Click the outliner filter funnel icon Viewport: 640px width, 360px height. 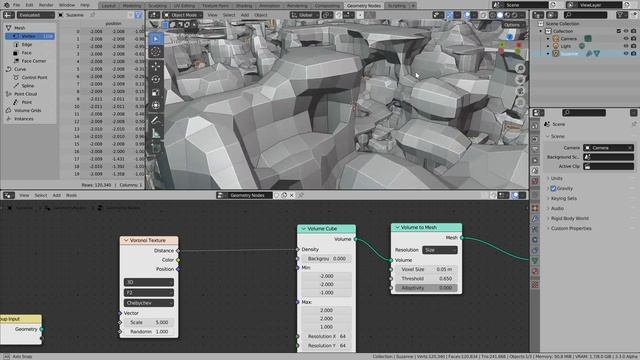tap(621, 15)
